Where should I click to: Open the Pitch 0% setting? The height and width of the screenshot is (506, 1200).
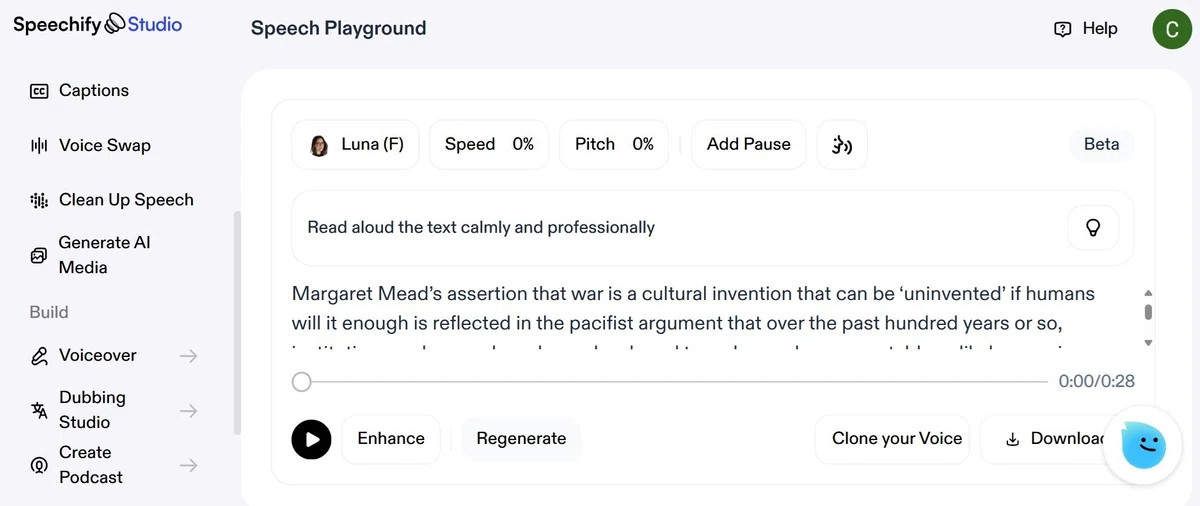click(614, 145)
